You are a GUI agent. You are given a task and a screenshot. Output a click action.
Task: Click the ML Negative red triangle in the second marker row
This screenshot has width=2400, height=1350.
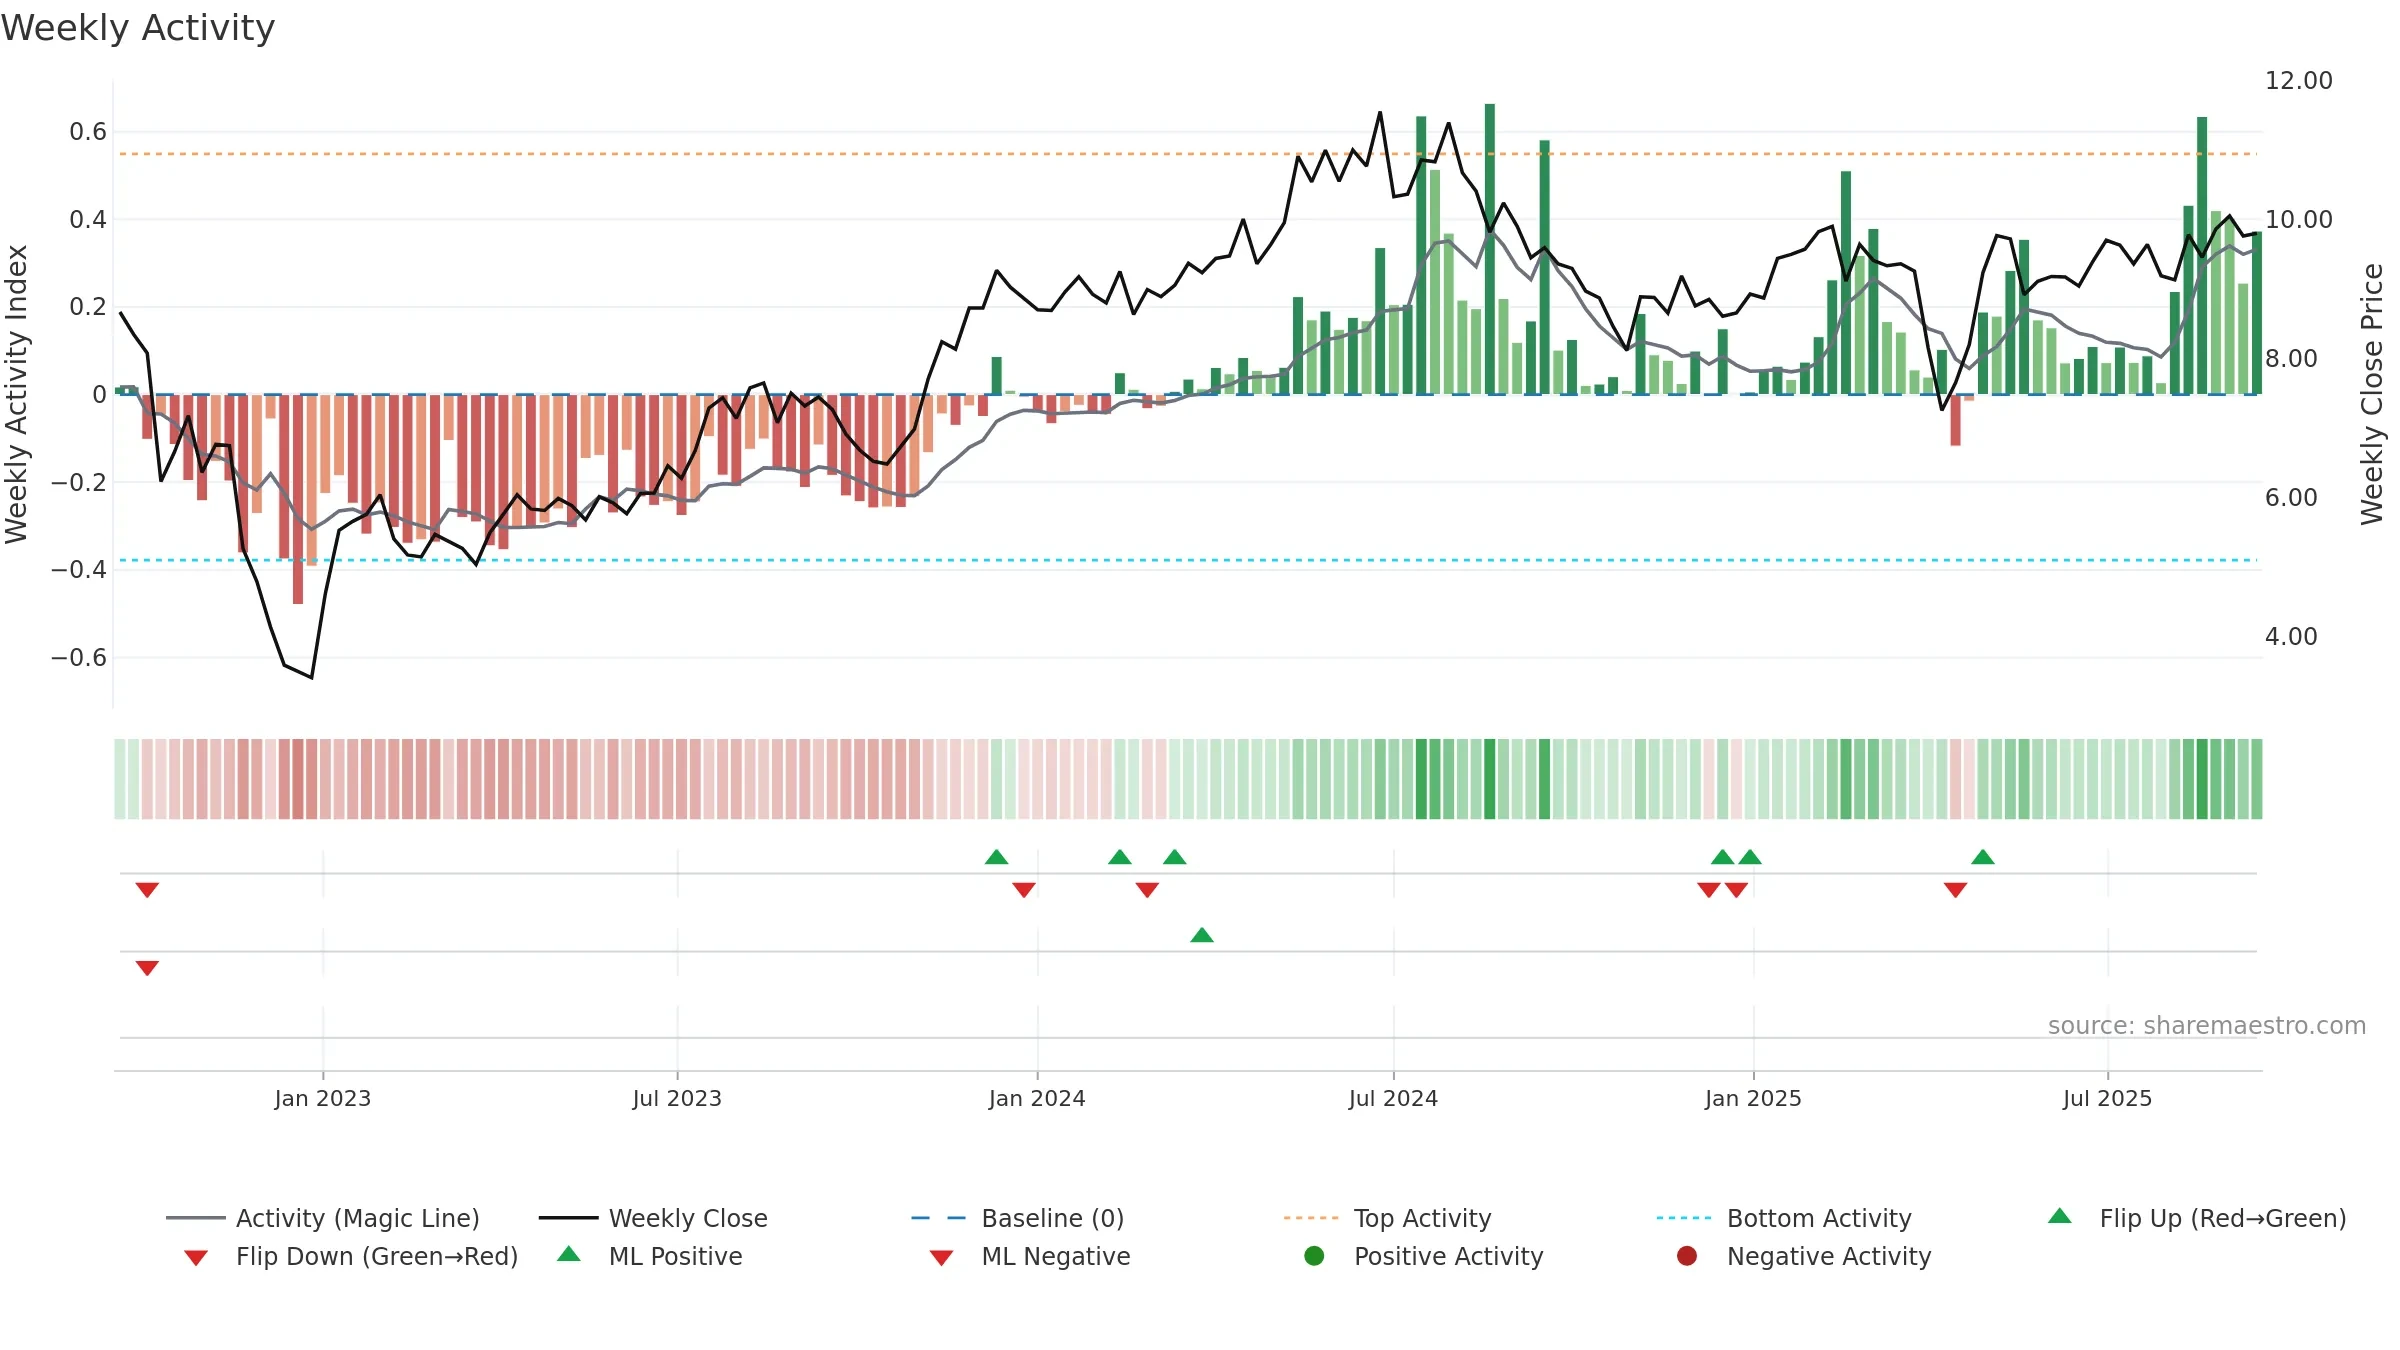coord(147,967)
